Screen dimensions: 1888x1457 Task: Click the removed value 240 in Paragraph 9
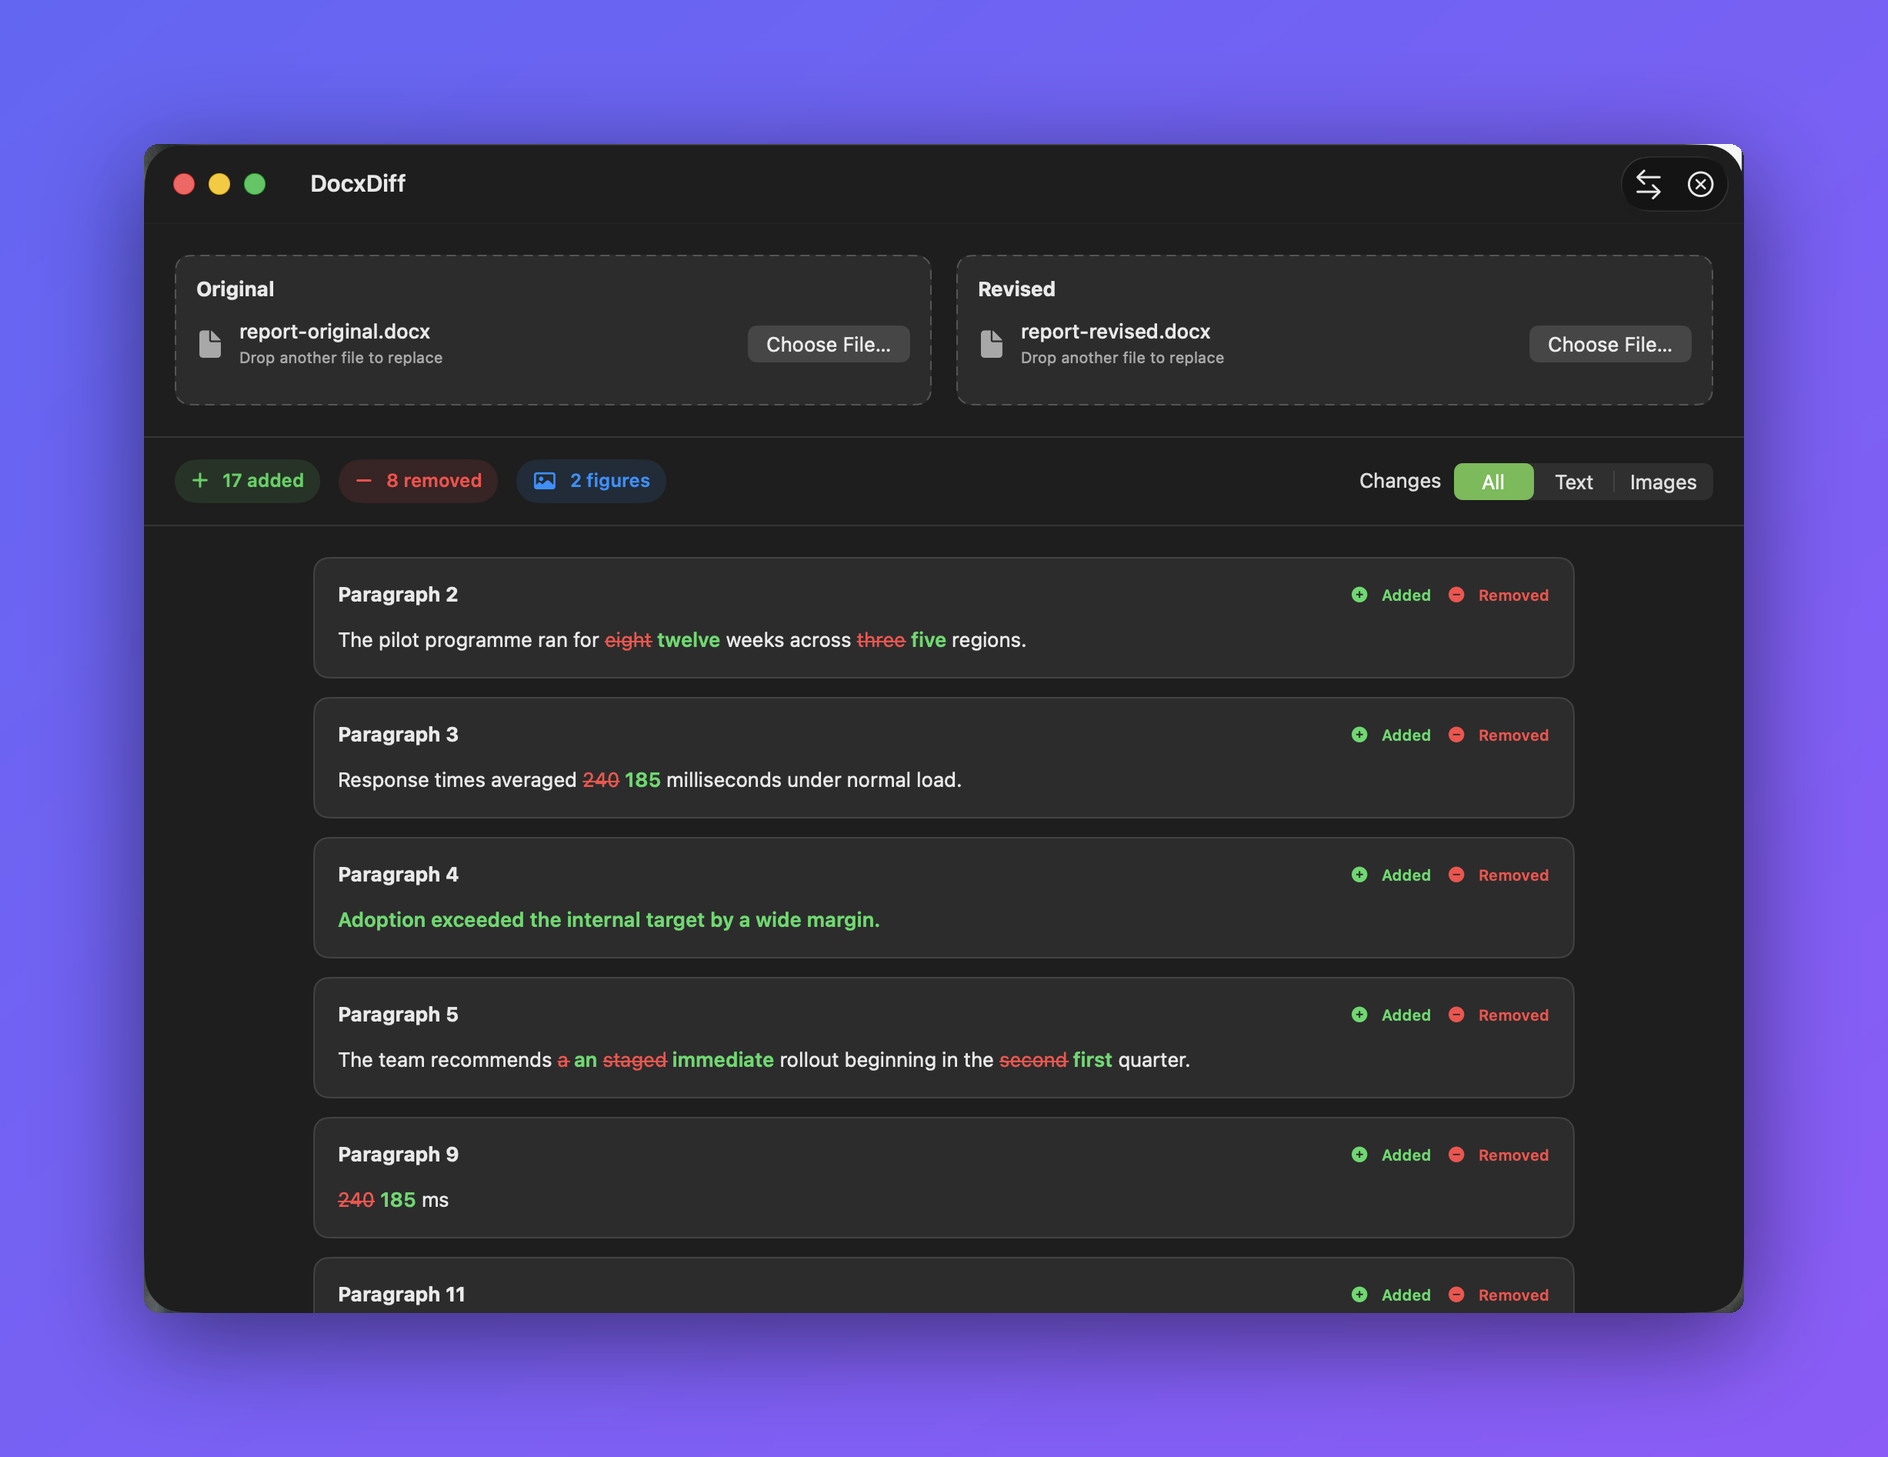(x=356, y=1200)
